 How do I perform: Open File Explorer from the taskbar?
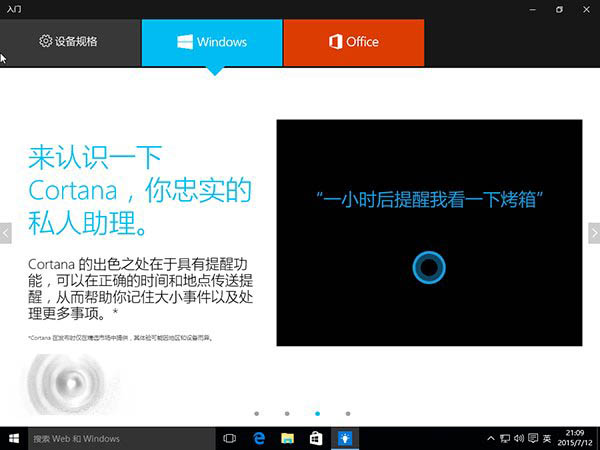tap(287, 439)
